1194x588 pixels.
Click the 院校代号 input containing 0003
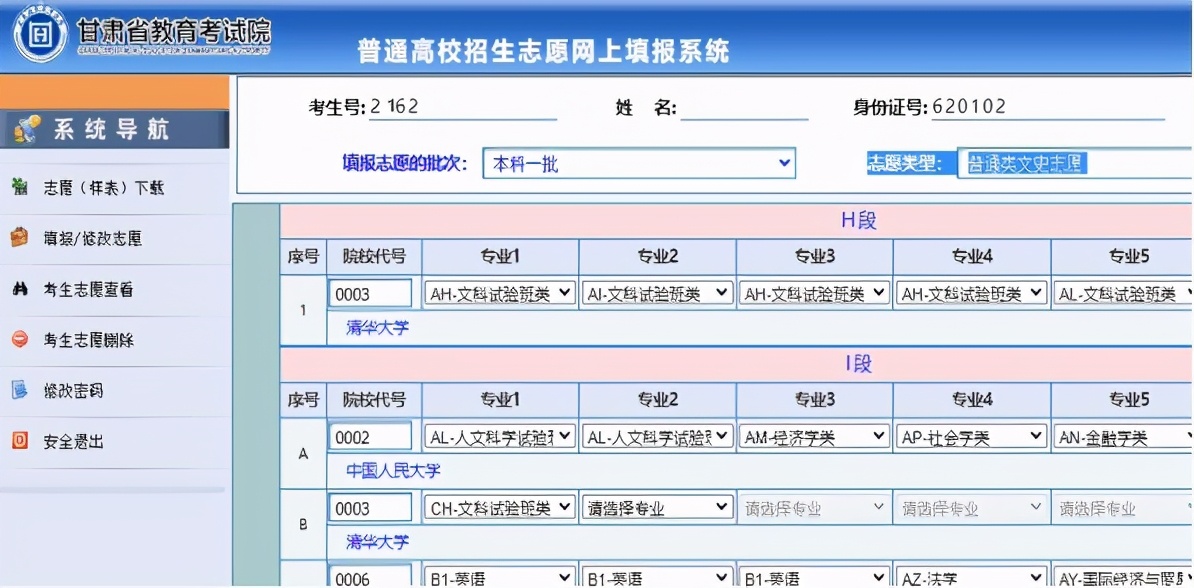[x=371, y=293]
